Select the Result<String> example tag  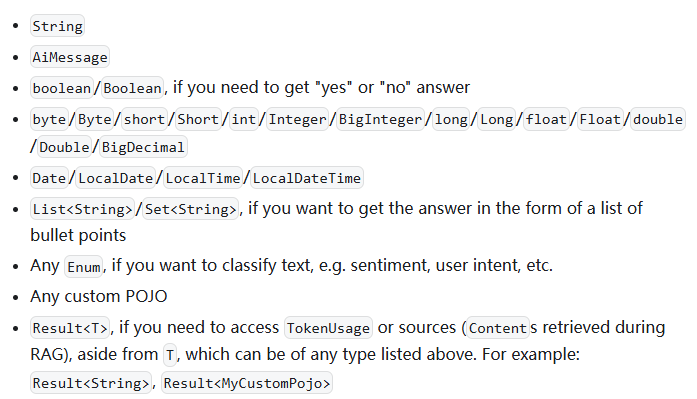tap(91, 383)
